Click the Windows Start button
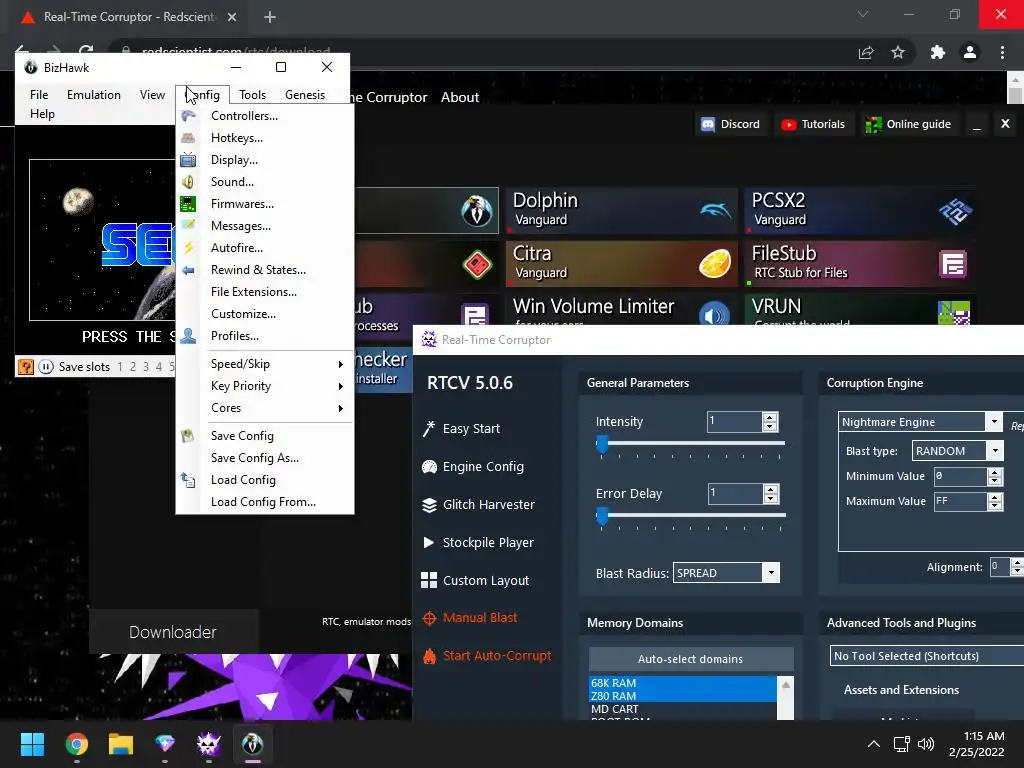The height and width of the screenshot is (768, 1024). click(32, 744)
